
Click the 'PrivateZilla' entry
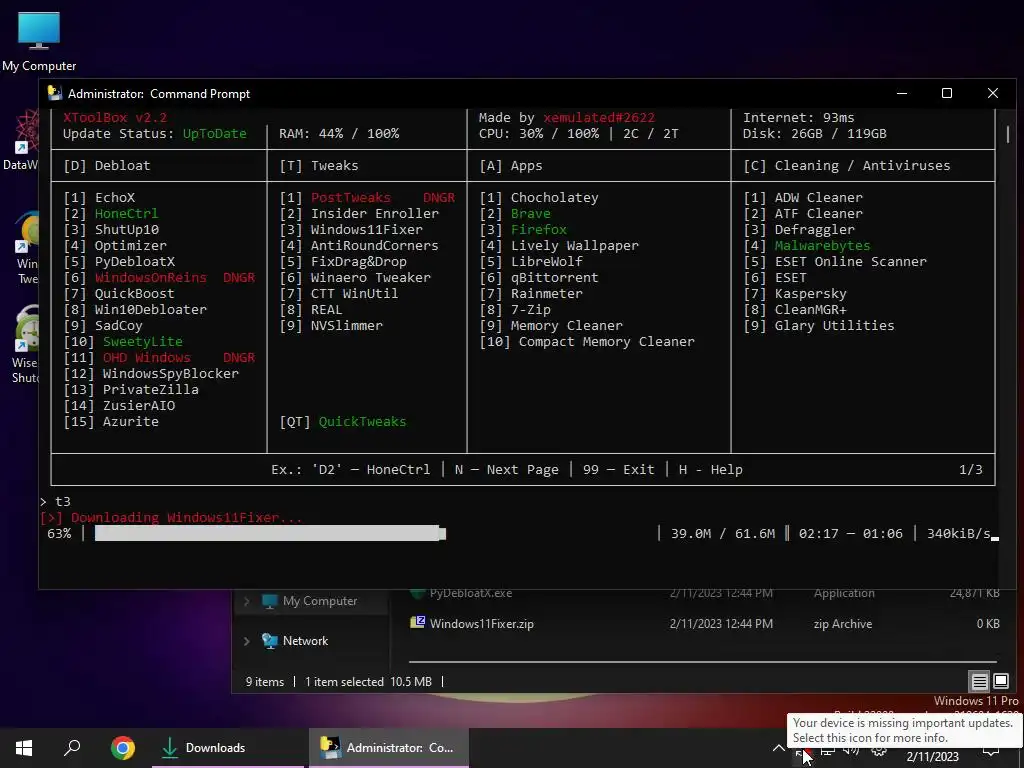(151, 389)
